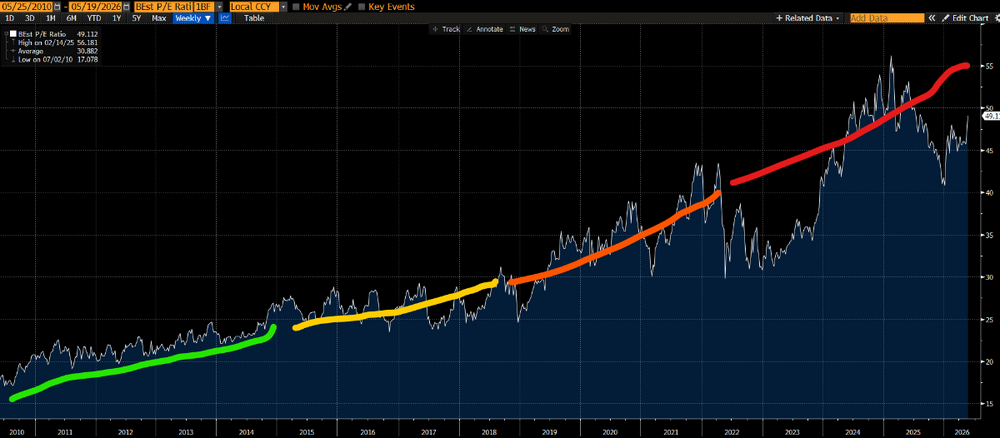1000x438 pixels.
Task: Enable the Mov Avgs checkbox
Action: (297, 7)
